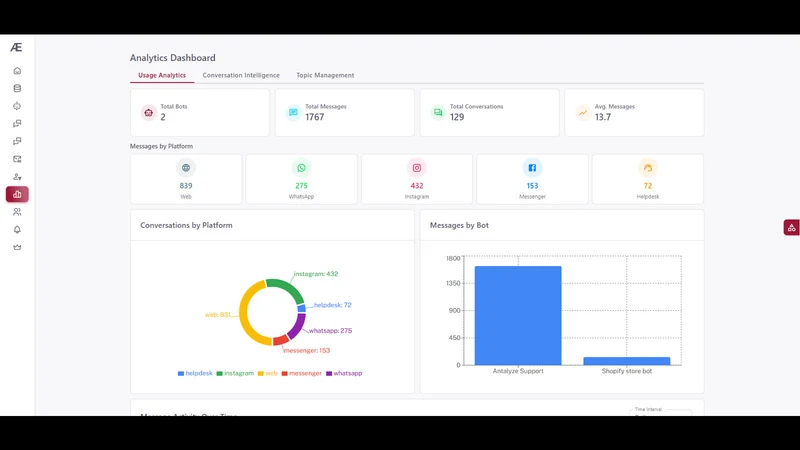Click the Helpdesk headset platform icon

coord(647,168)
